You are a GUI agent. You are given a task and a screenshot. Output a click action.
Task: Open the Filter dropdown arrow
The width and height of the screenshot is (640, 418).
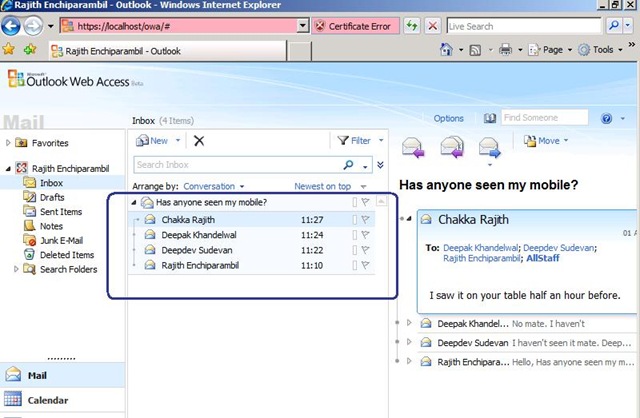[x=381, y=140]
